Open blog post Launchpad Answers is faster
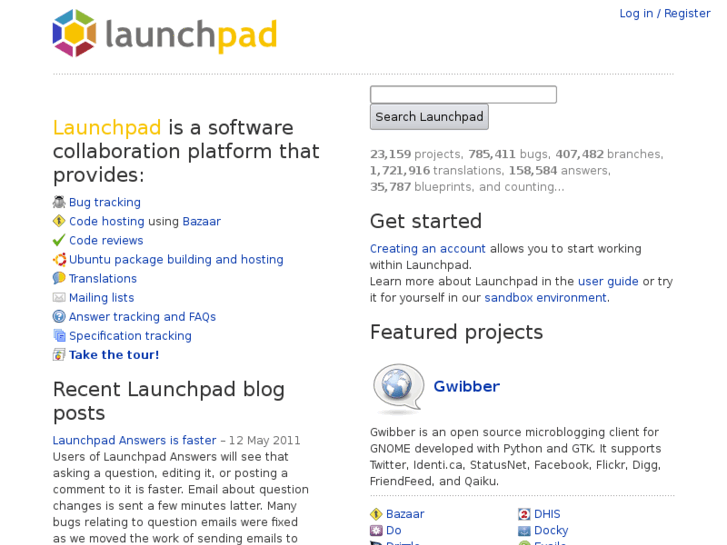The height and width of the screenshot is (545, 727). click(134, 440)
